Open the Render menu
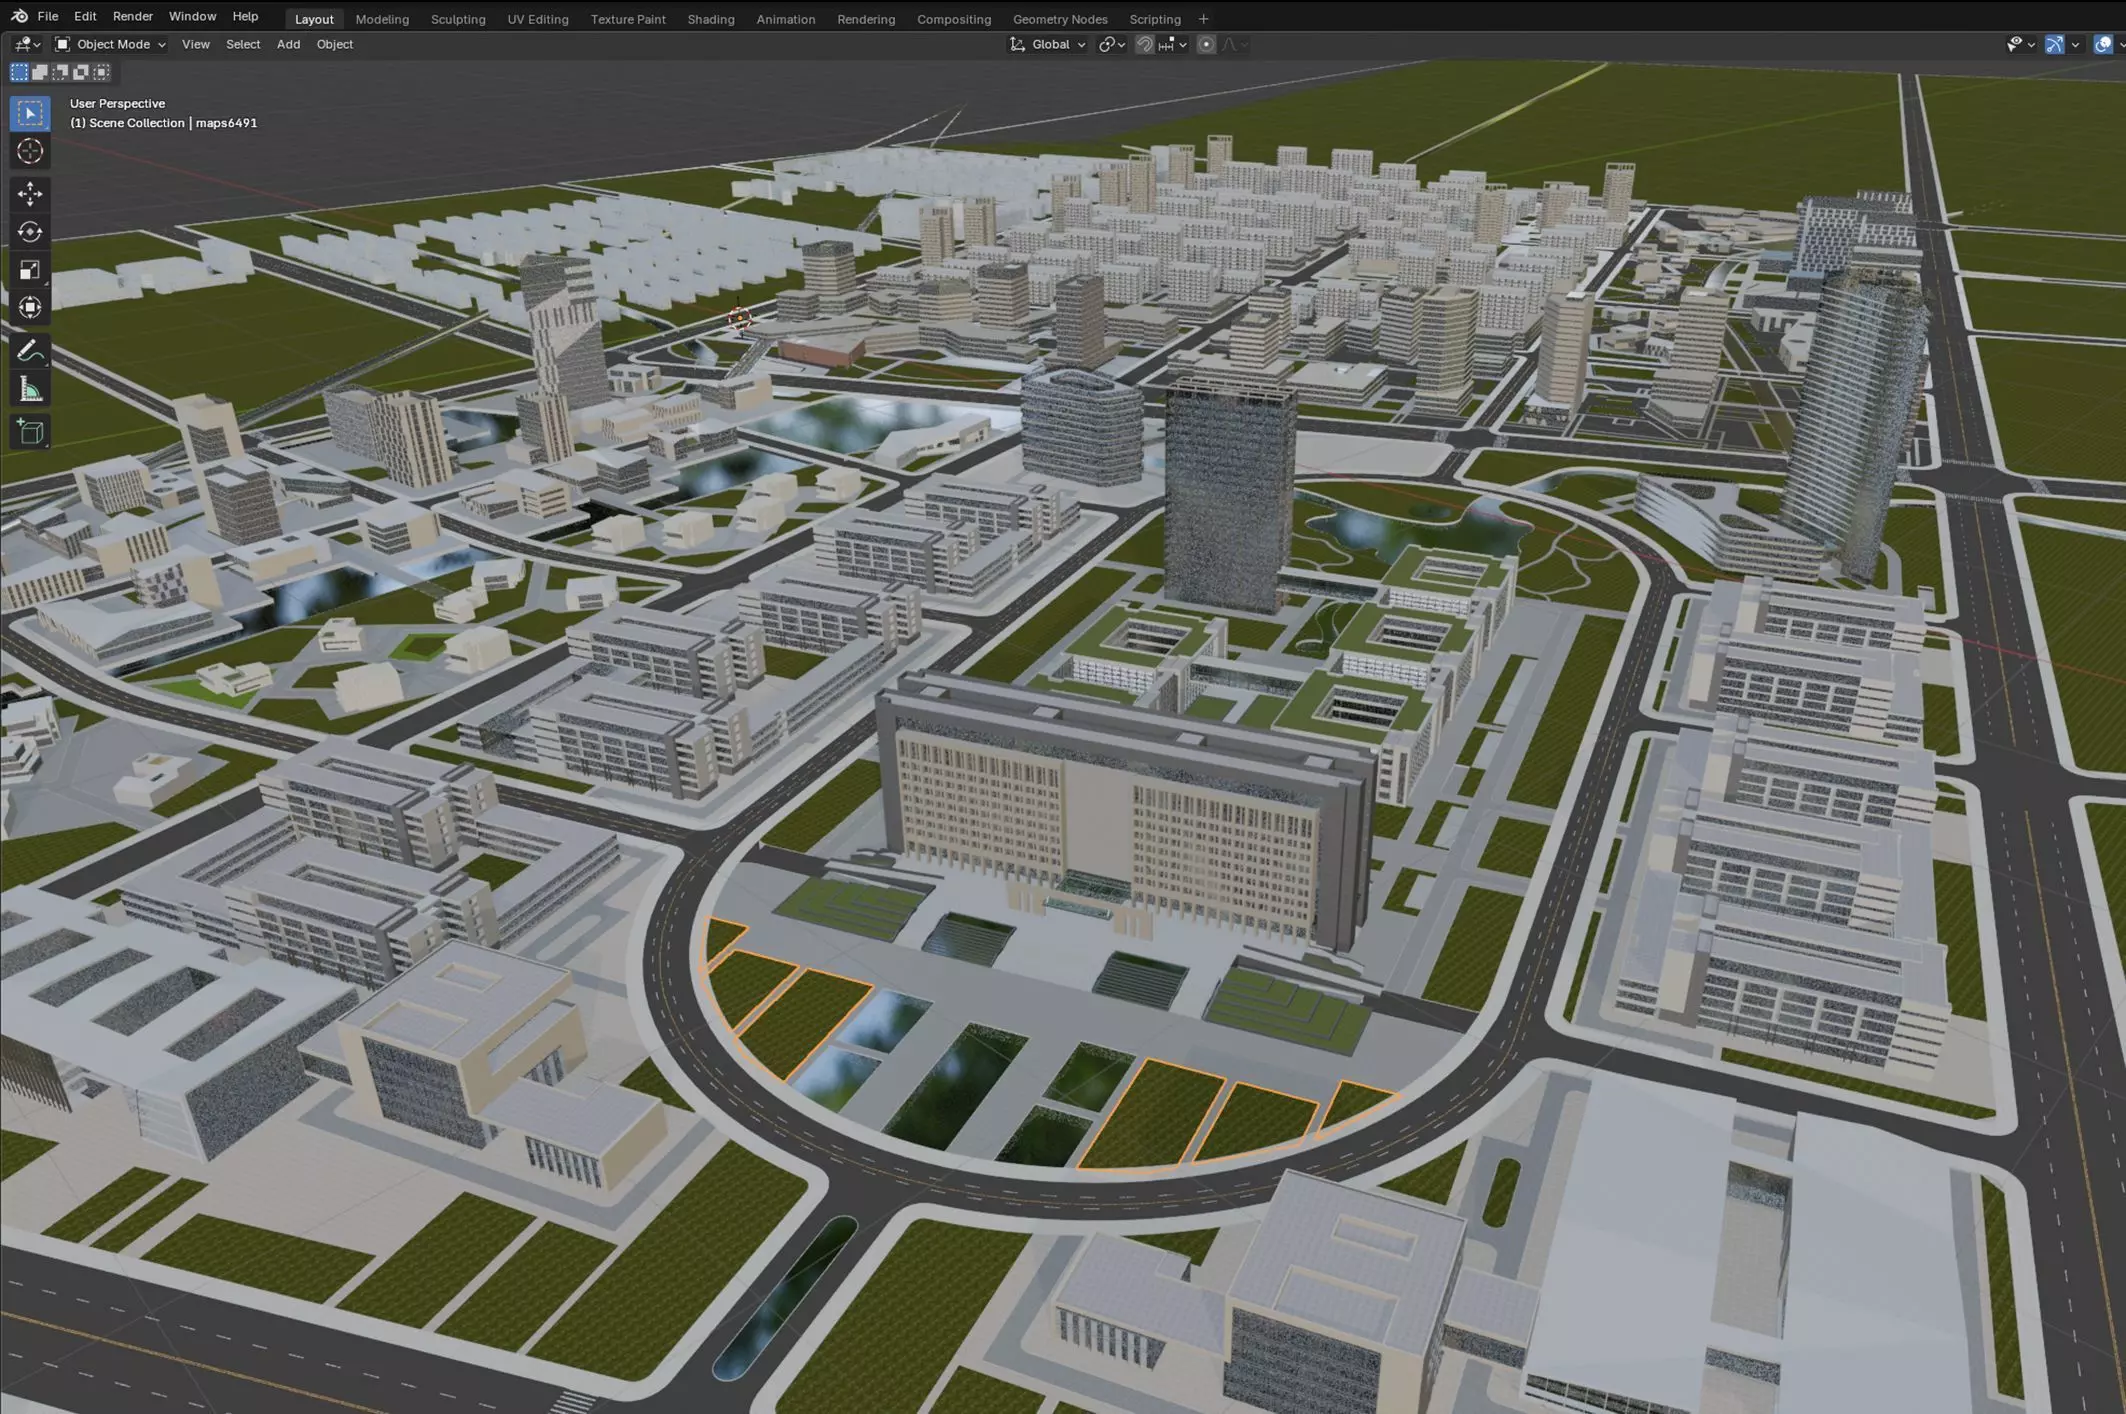The image size is (2126, 1414). pyautogui.click(x=132, y=16)
